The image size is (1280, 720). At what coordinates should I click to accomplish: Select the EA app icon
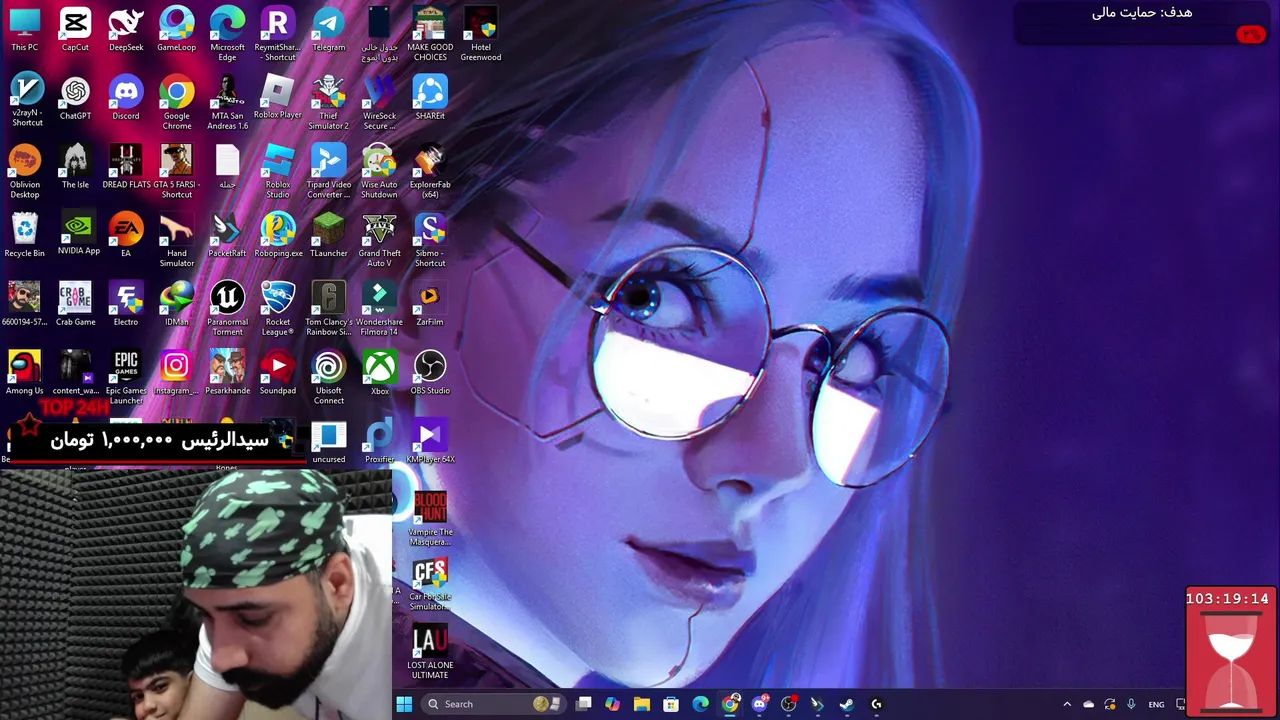[126, 235]
